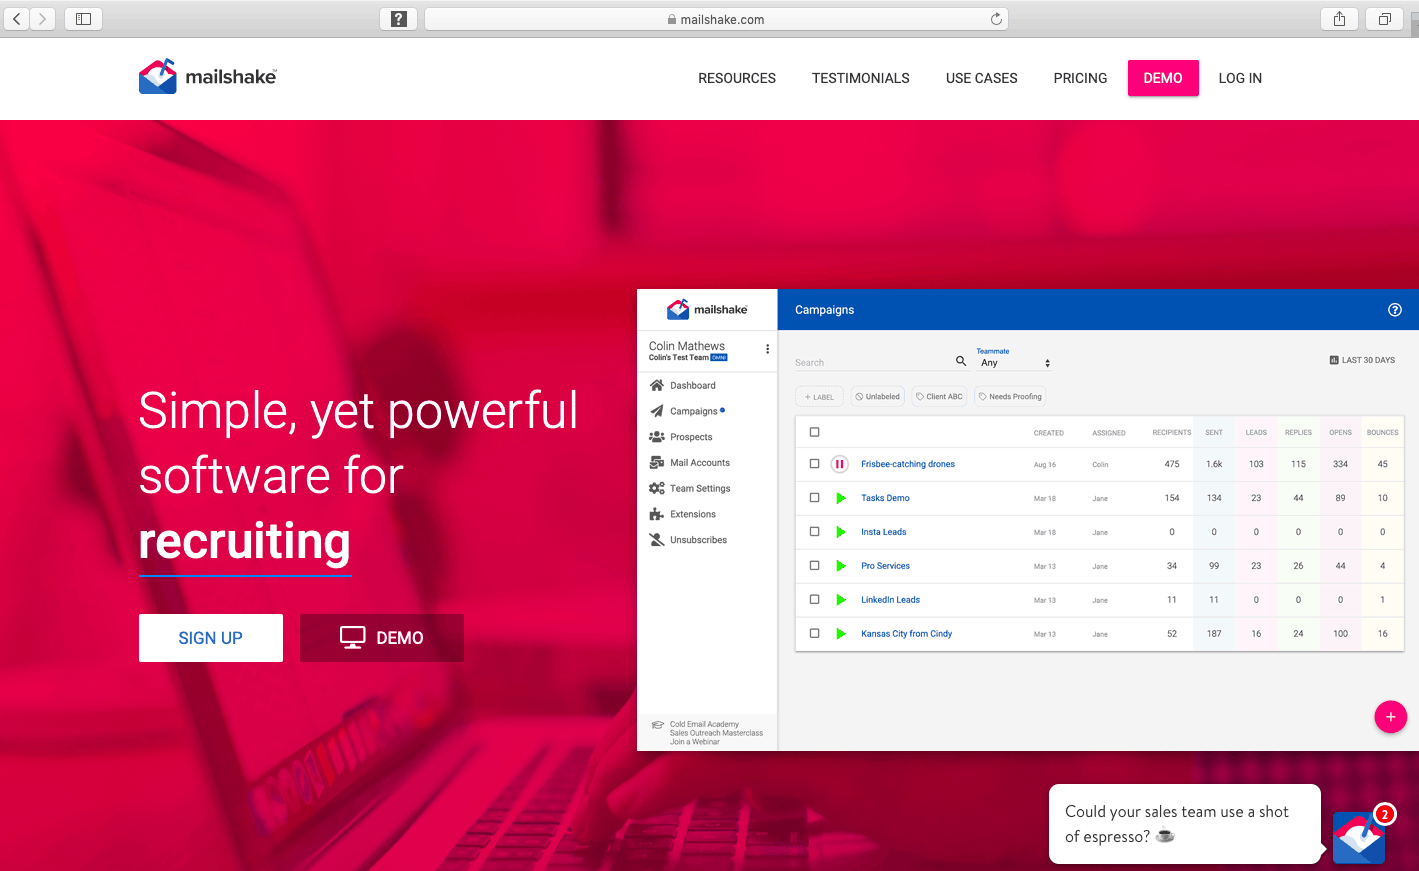The image size is (1419, 871).
Task: Click the play icon for Tasks Demo
Action: (x=841, y=498)
